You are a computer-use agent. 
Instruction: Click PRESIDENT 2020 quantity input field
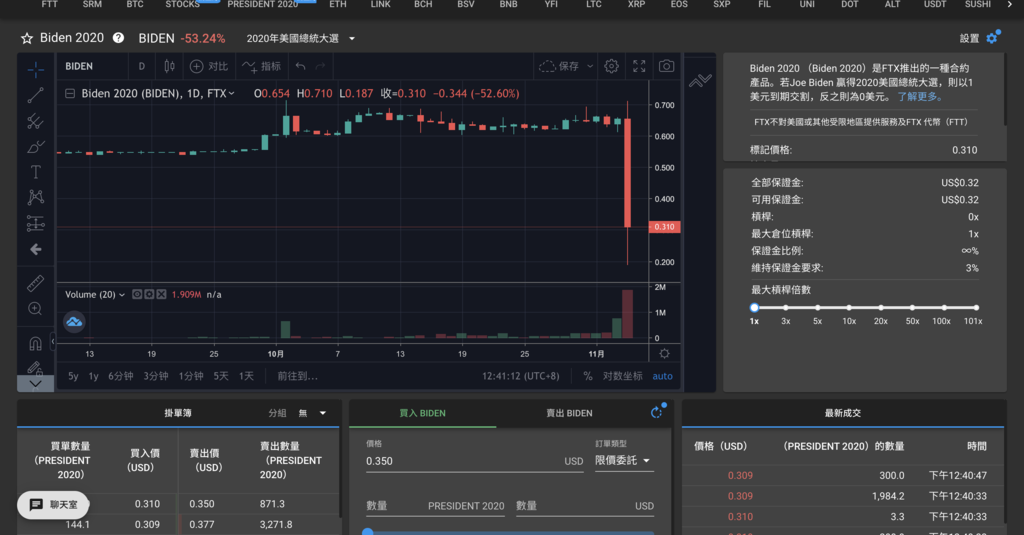(x=436, y=506)
